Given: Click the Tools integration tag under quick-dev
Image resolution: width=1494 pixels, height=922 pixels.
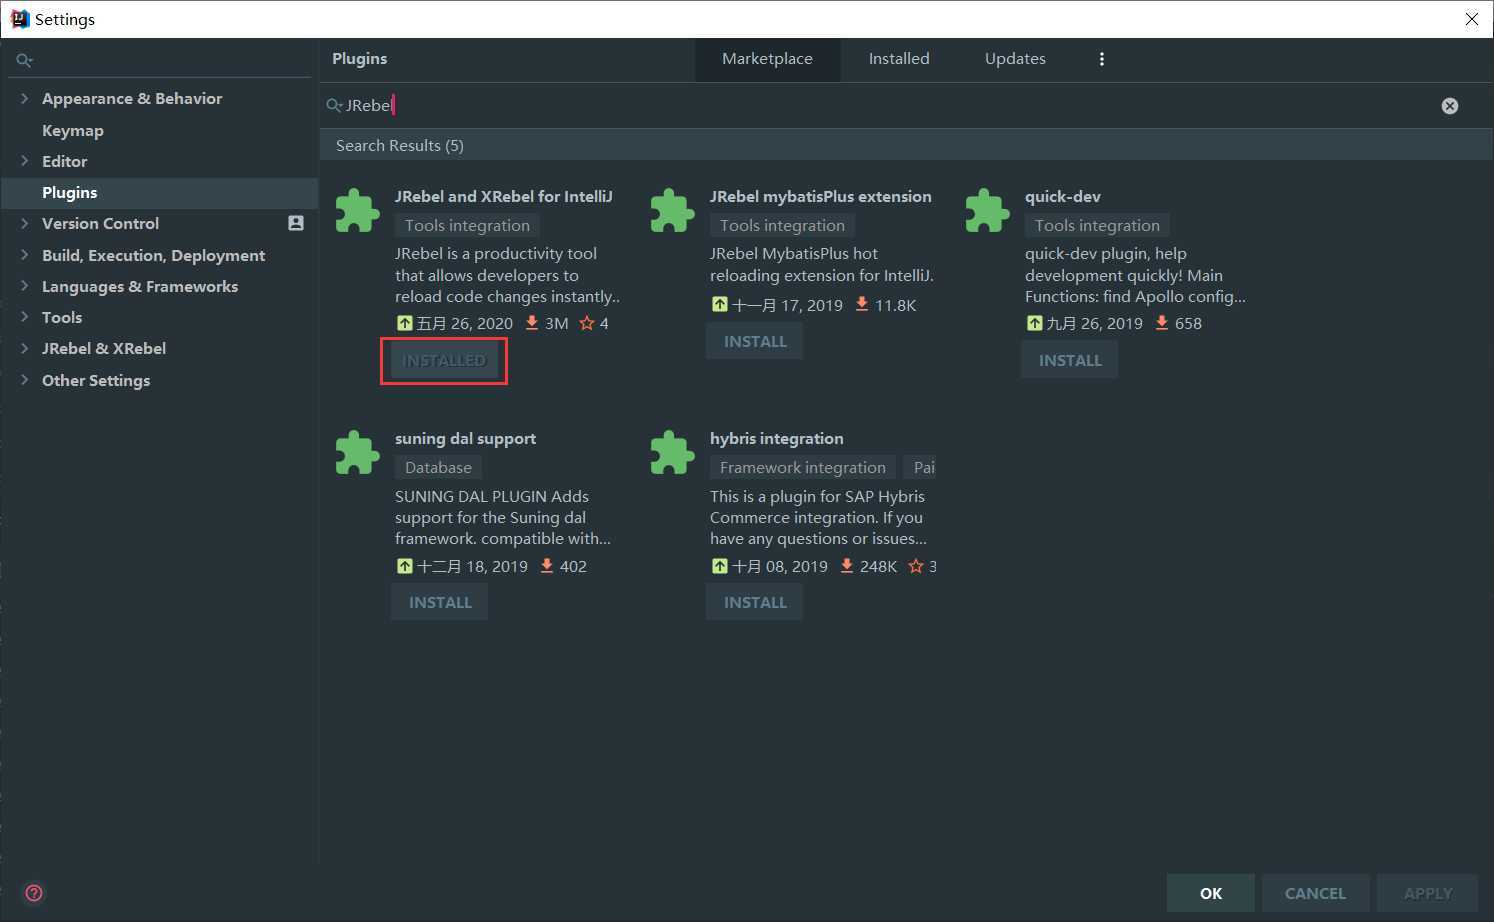Looking at the screenshot, I should point(1096,226).
